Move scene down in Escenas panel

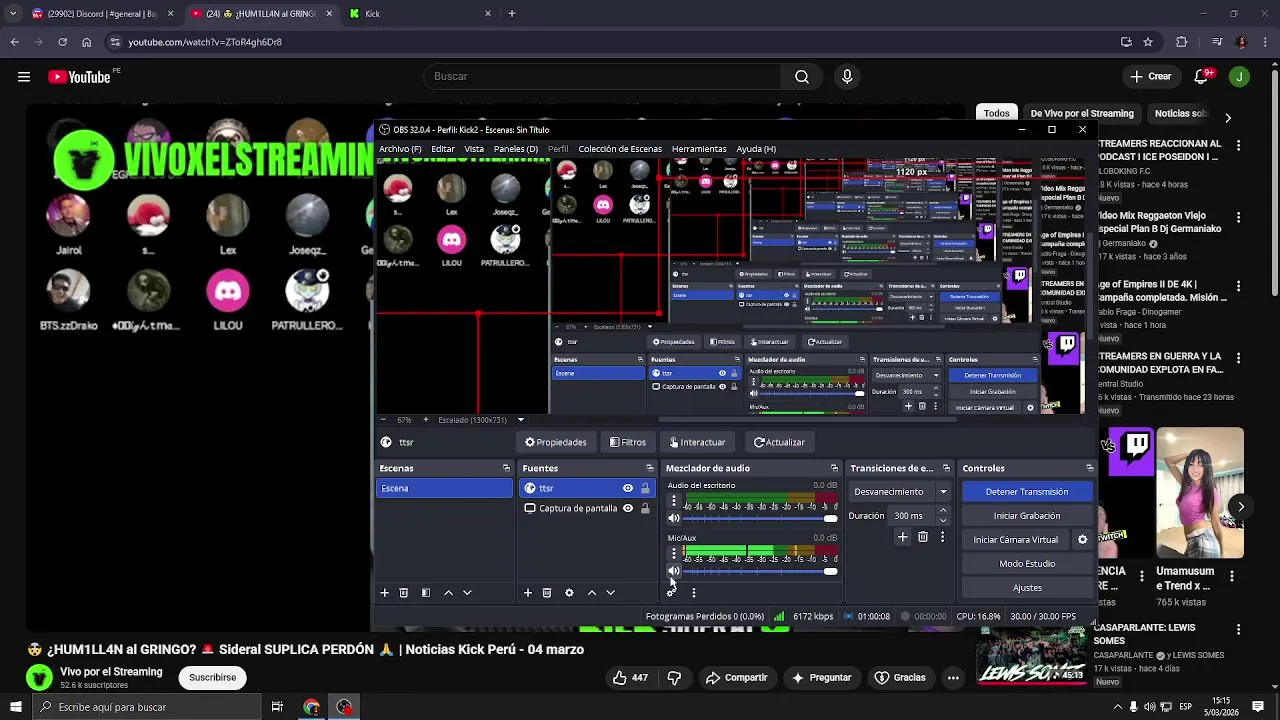(467, 593)
